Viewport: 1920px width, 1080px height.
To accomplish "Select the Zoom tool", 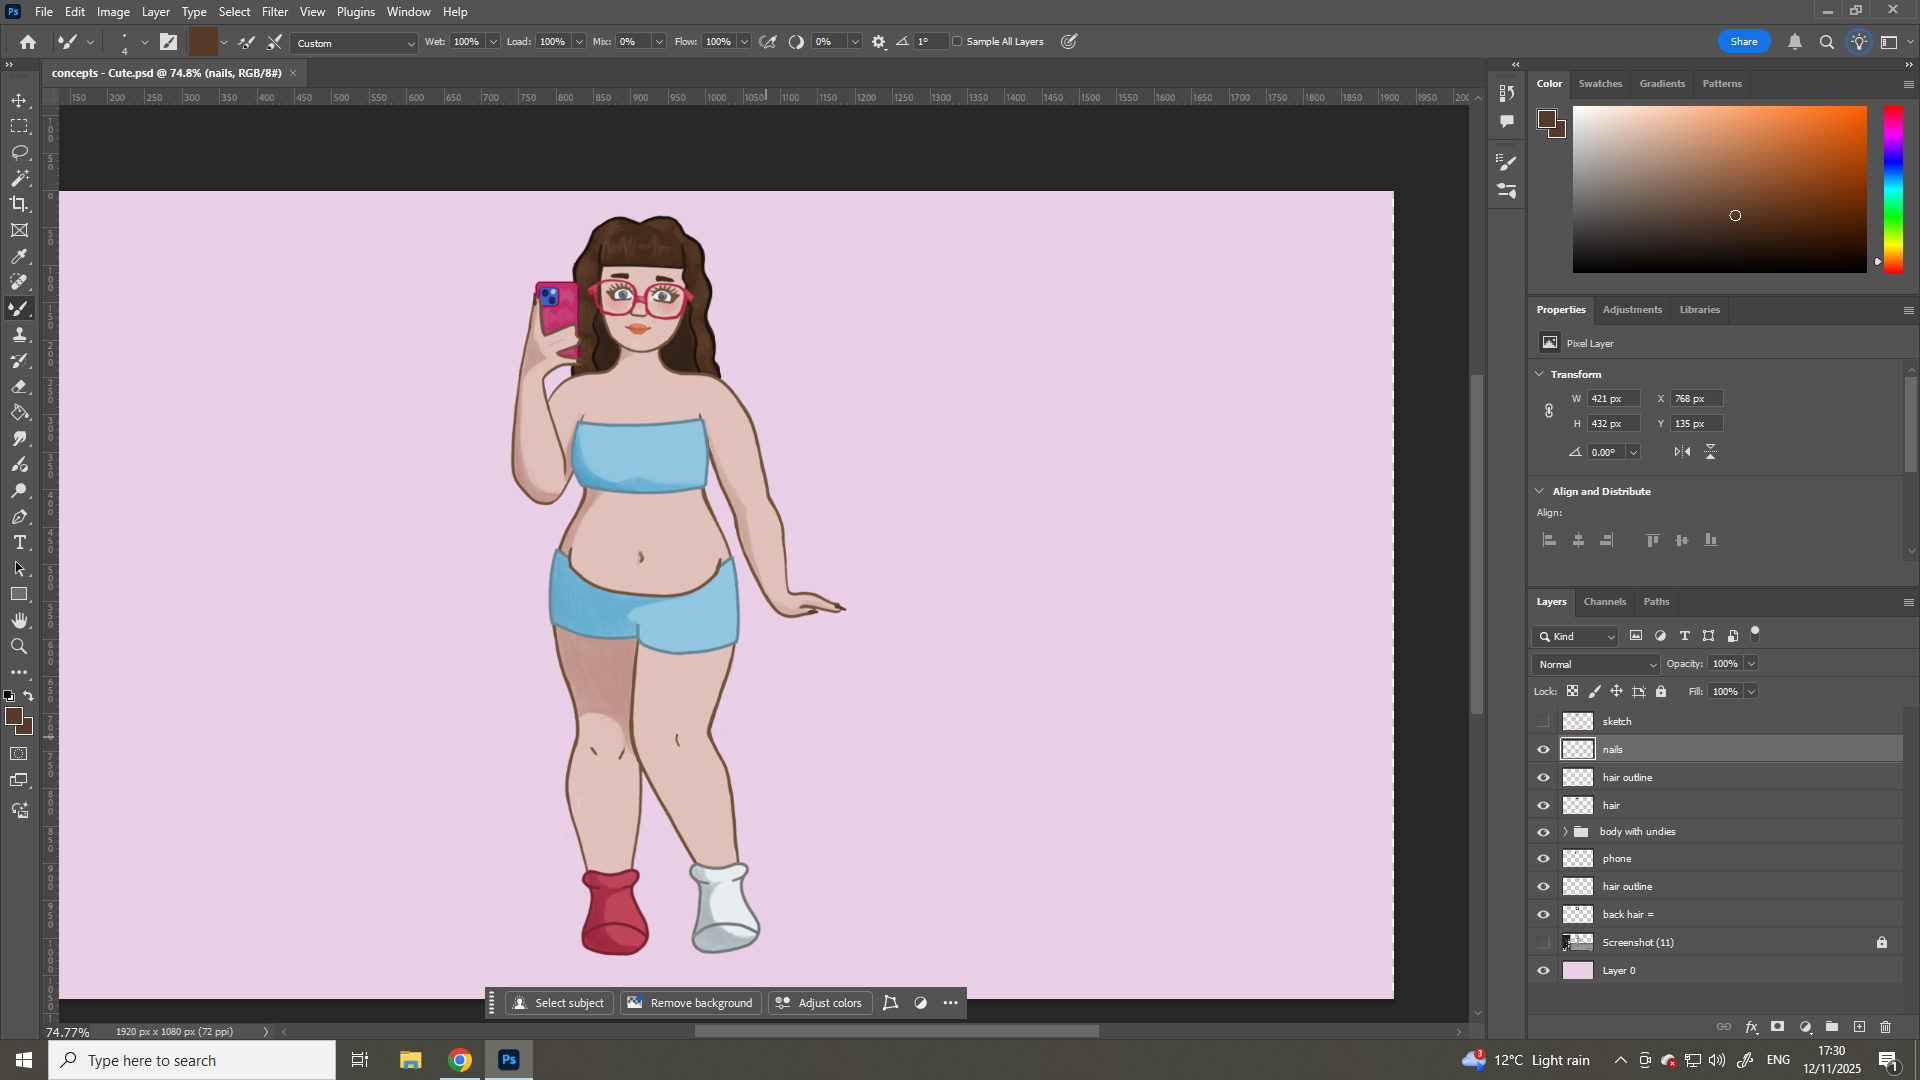I will (19, 647).
